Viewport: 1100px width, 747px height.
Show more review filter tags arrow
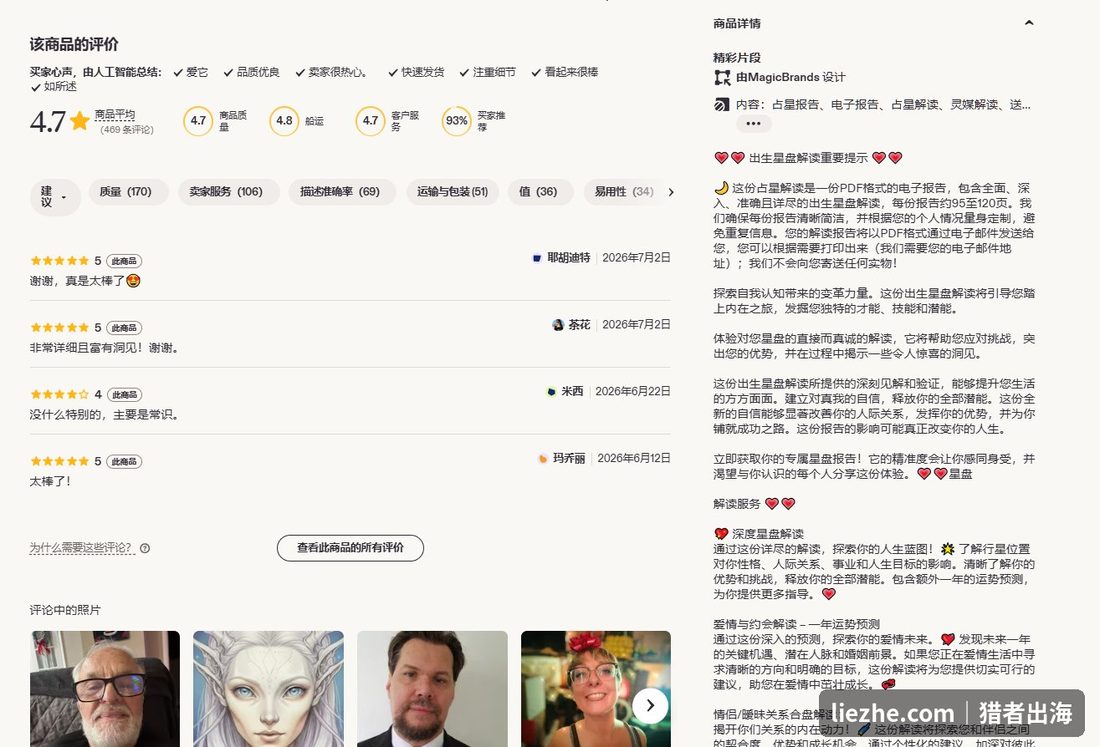point(671,192)
